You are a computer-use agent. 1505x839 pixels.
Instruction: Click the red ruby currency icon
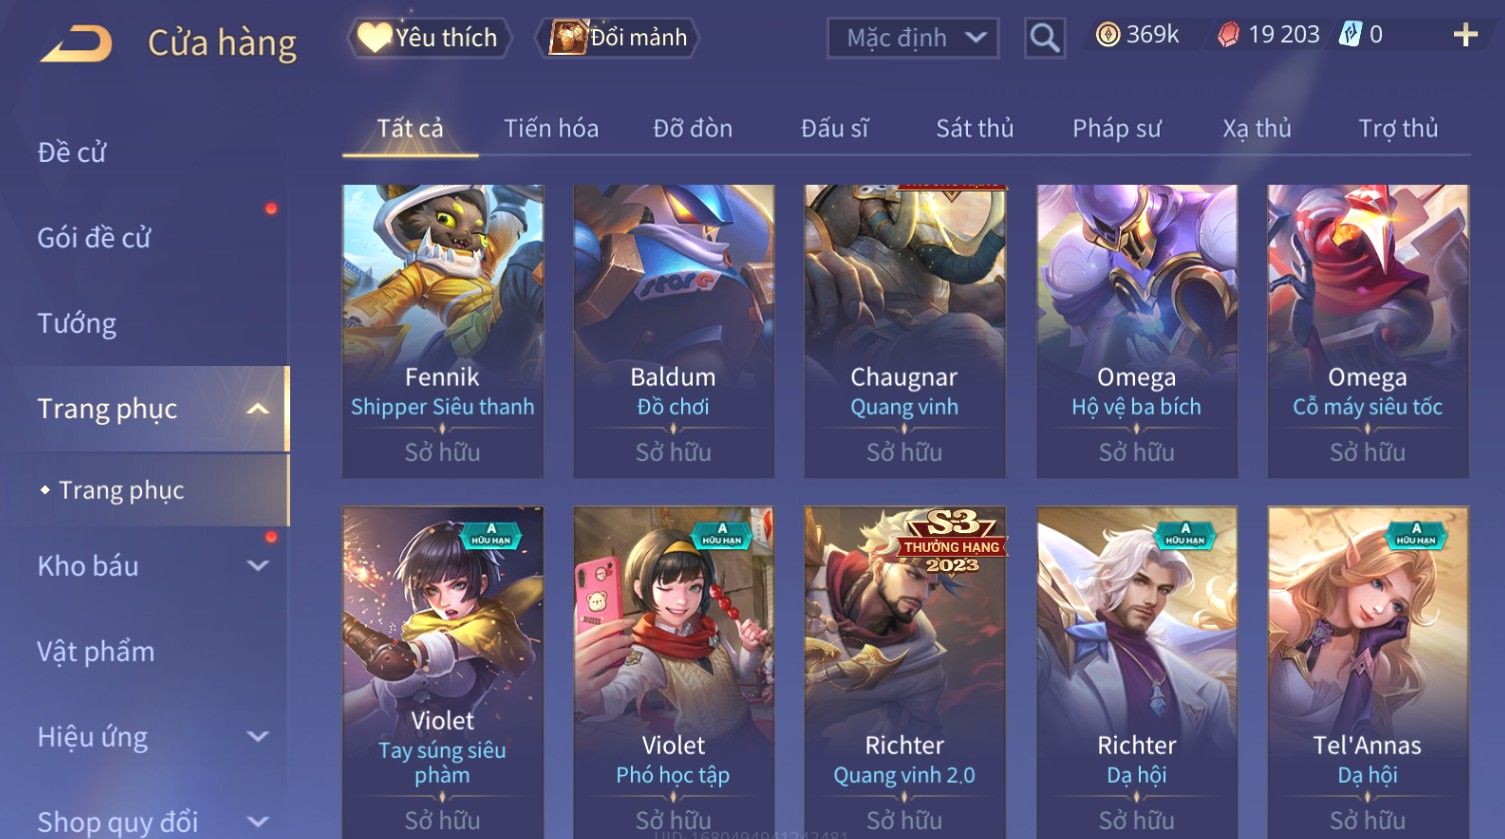tap(1228, 35)
